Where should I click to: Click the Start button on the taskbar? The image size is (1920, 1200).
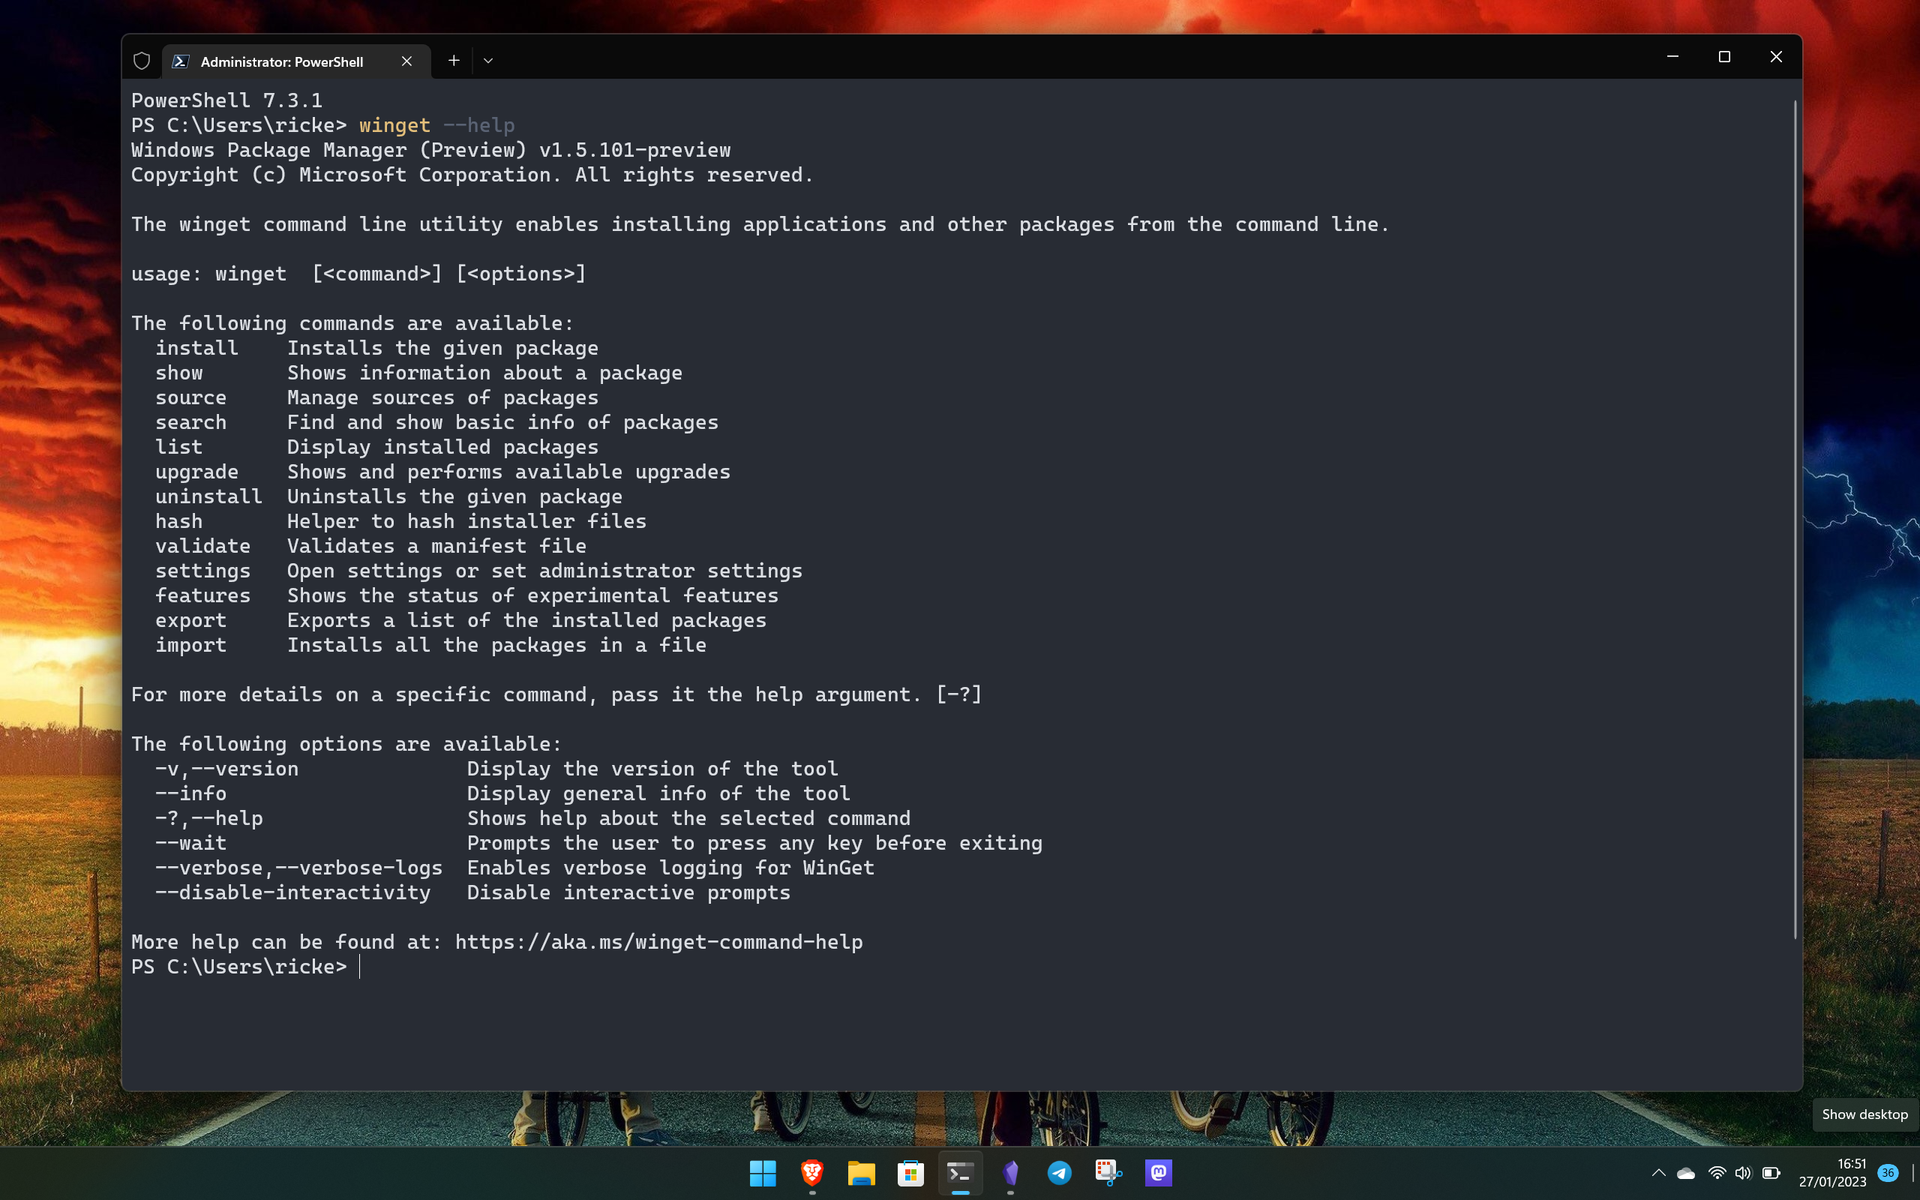click(764, 1173)
